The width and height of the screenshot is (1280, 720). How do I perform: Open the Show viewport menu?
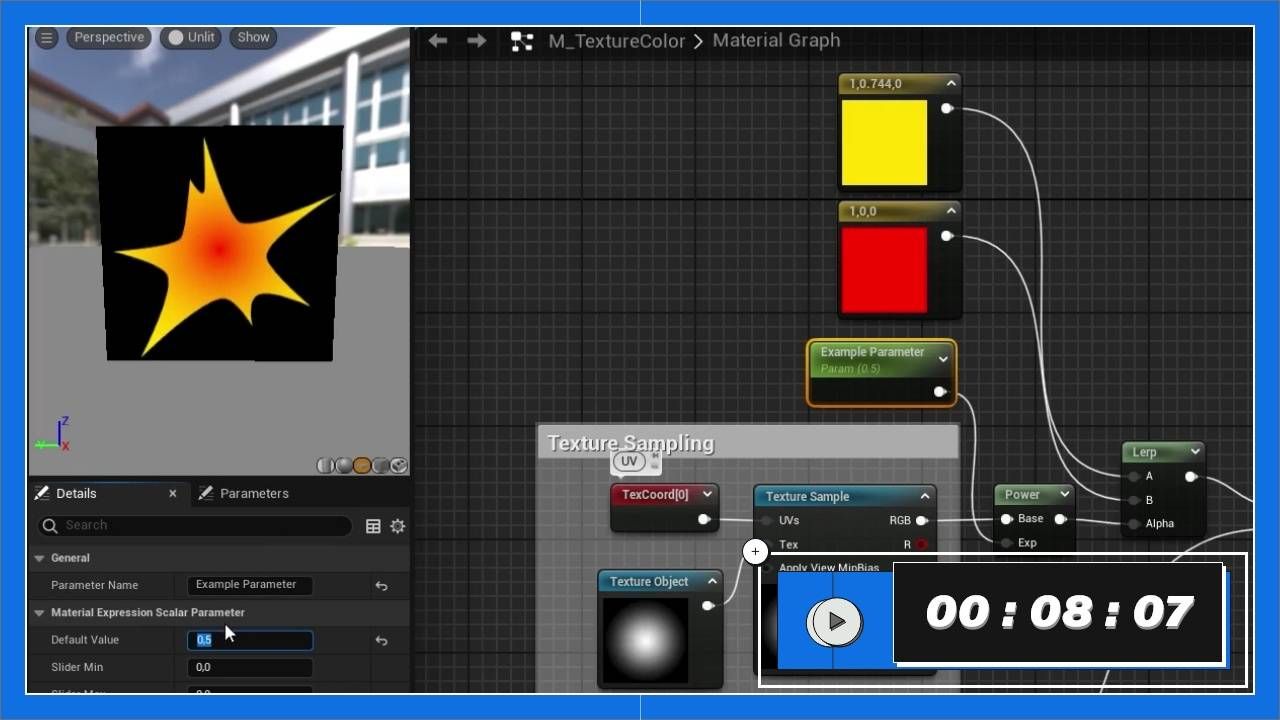[253, 38]
